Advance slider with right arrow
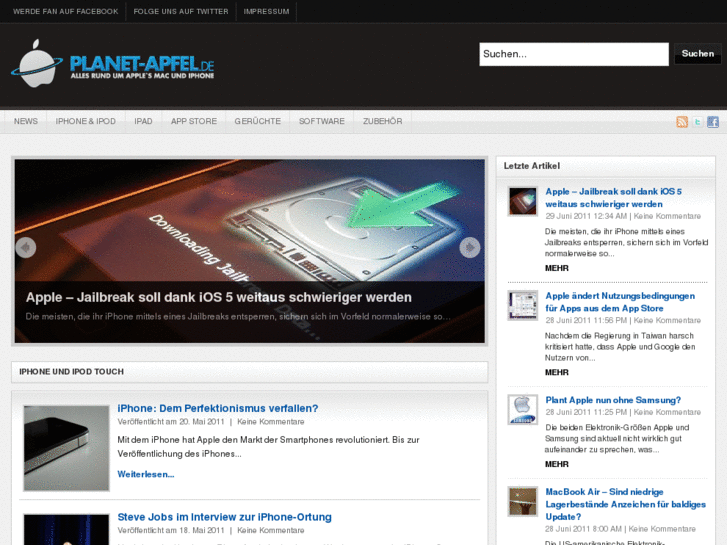The height and width of the screenshot is (545, 727). (470, 248)
